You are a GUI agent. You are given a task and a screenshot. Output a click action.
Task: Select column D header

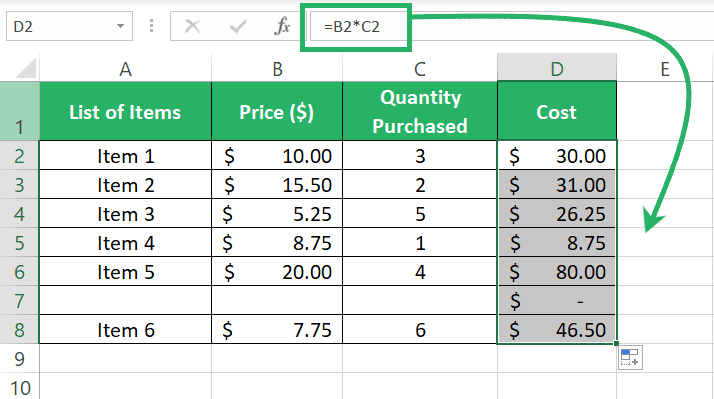coord(557,68)
